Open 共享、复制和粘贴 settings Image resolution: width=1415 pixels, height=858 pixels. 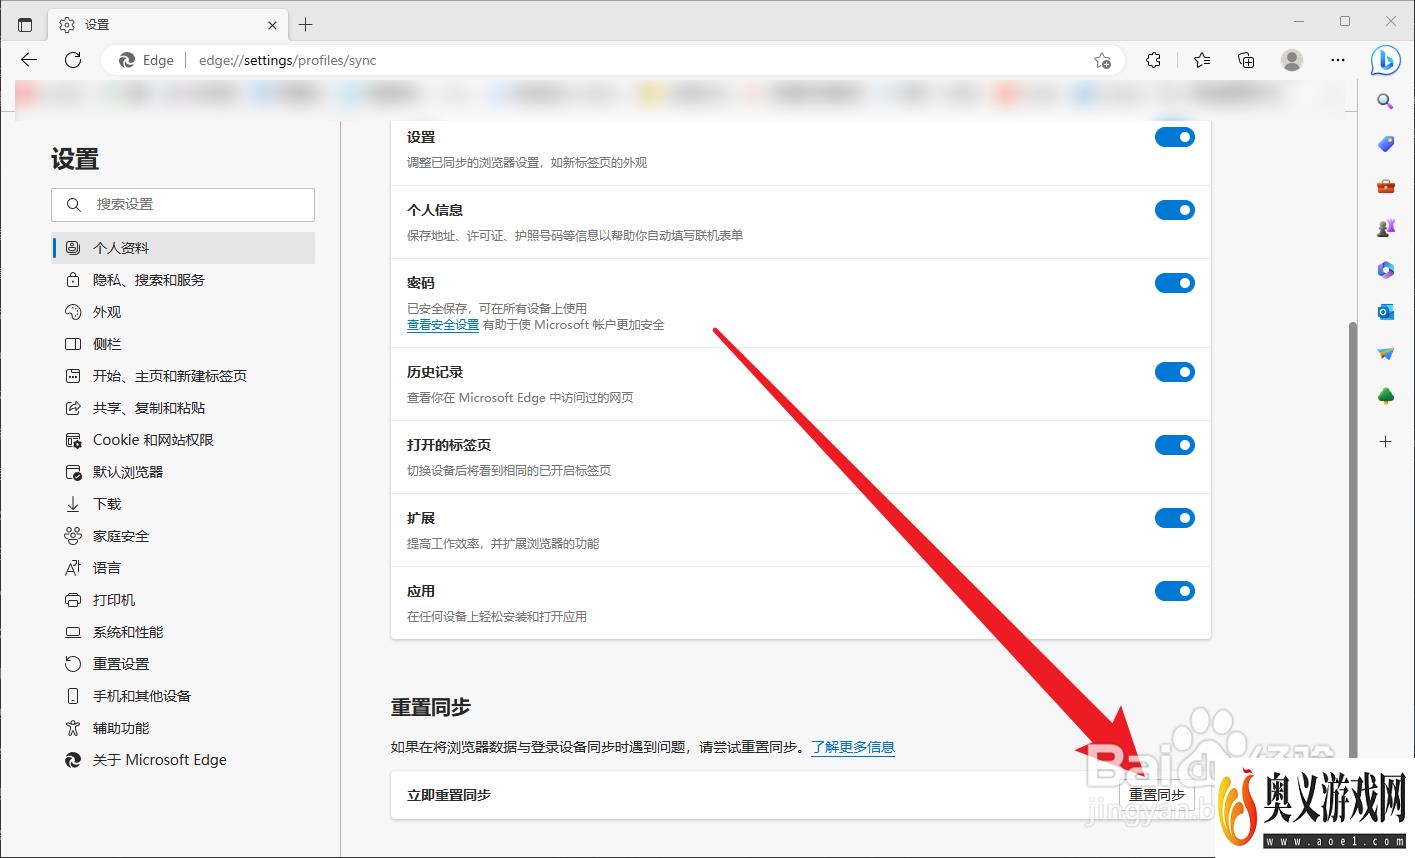183,408
